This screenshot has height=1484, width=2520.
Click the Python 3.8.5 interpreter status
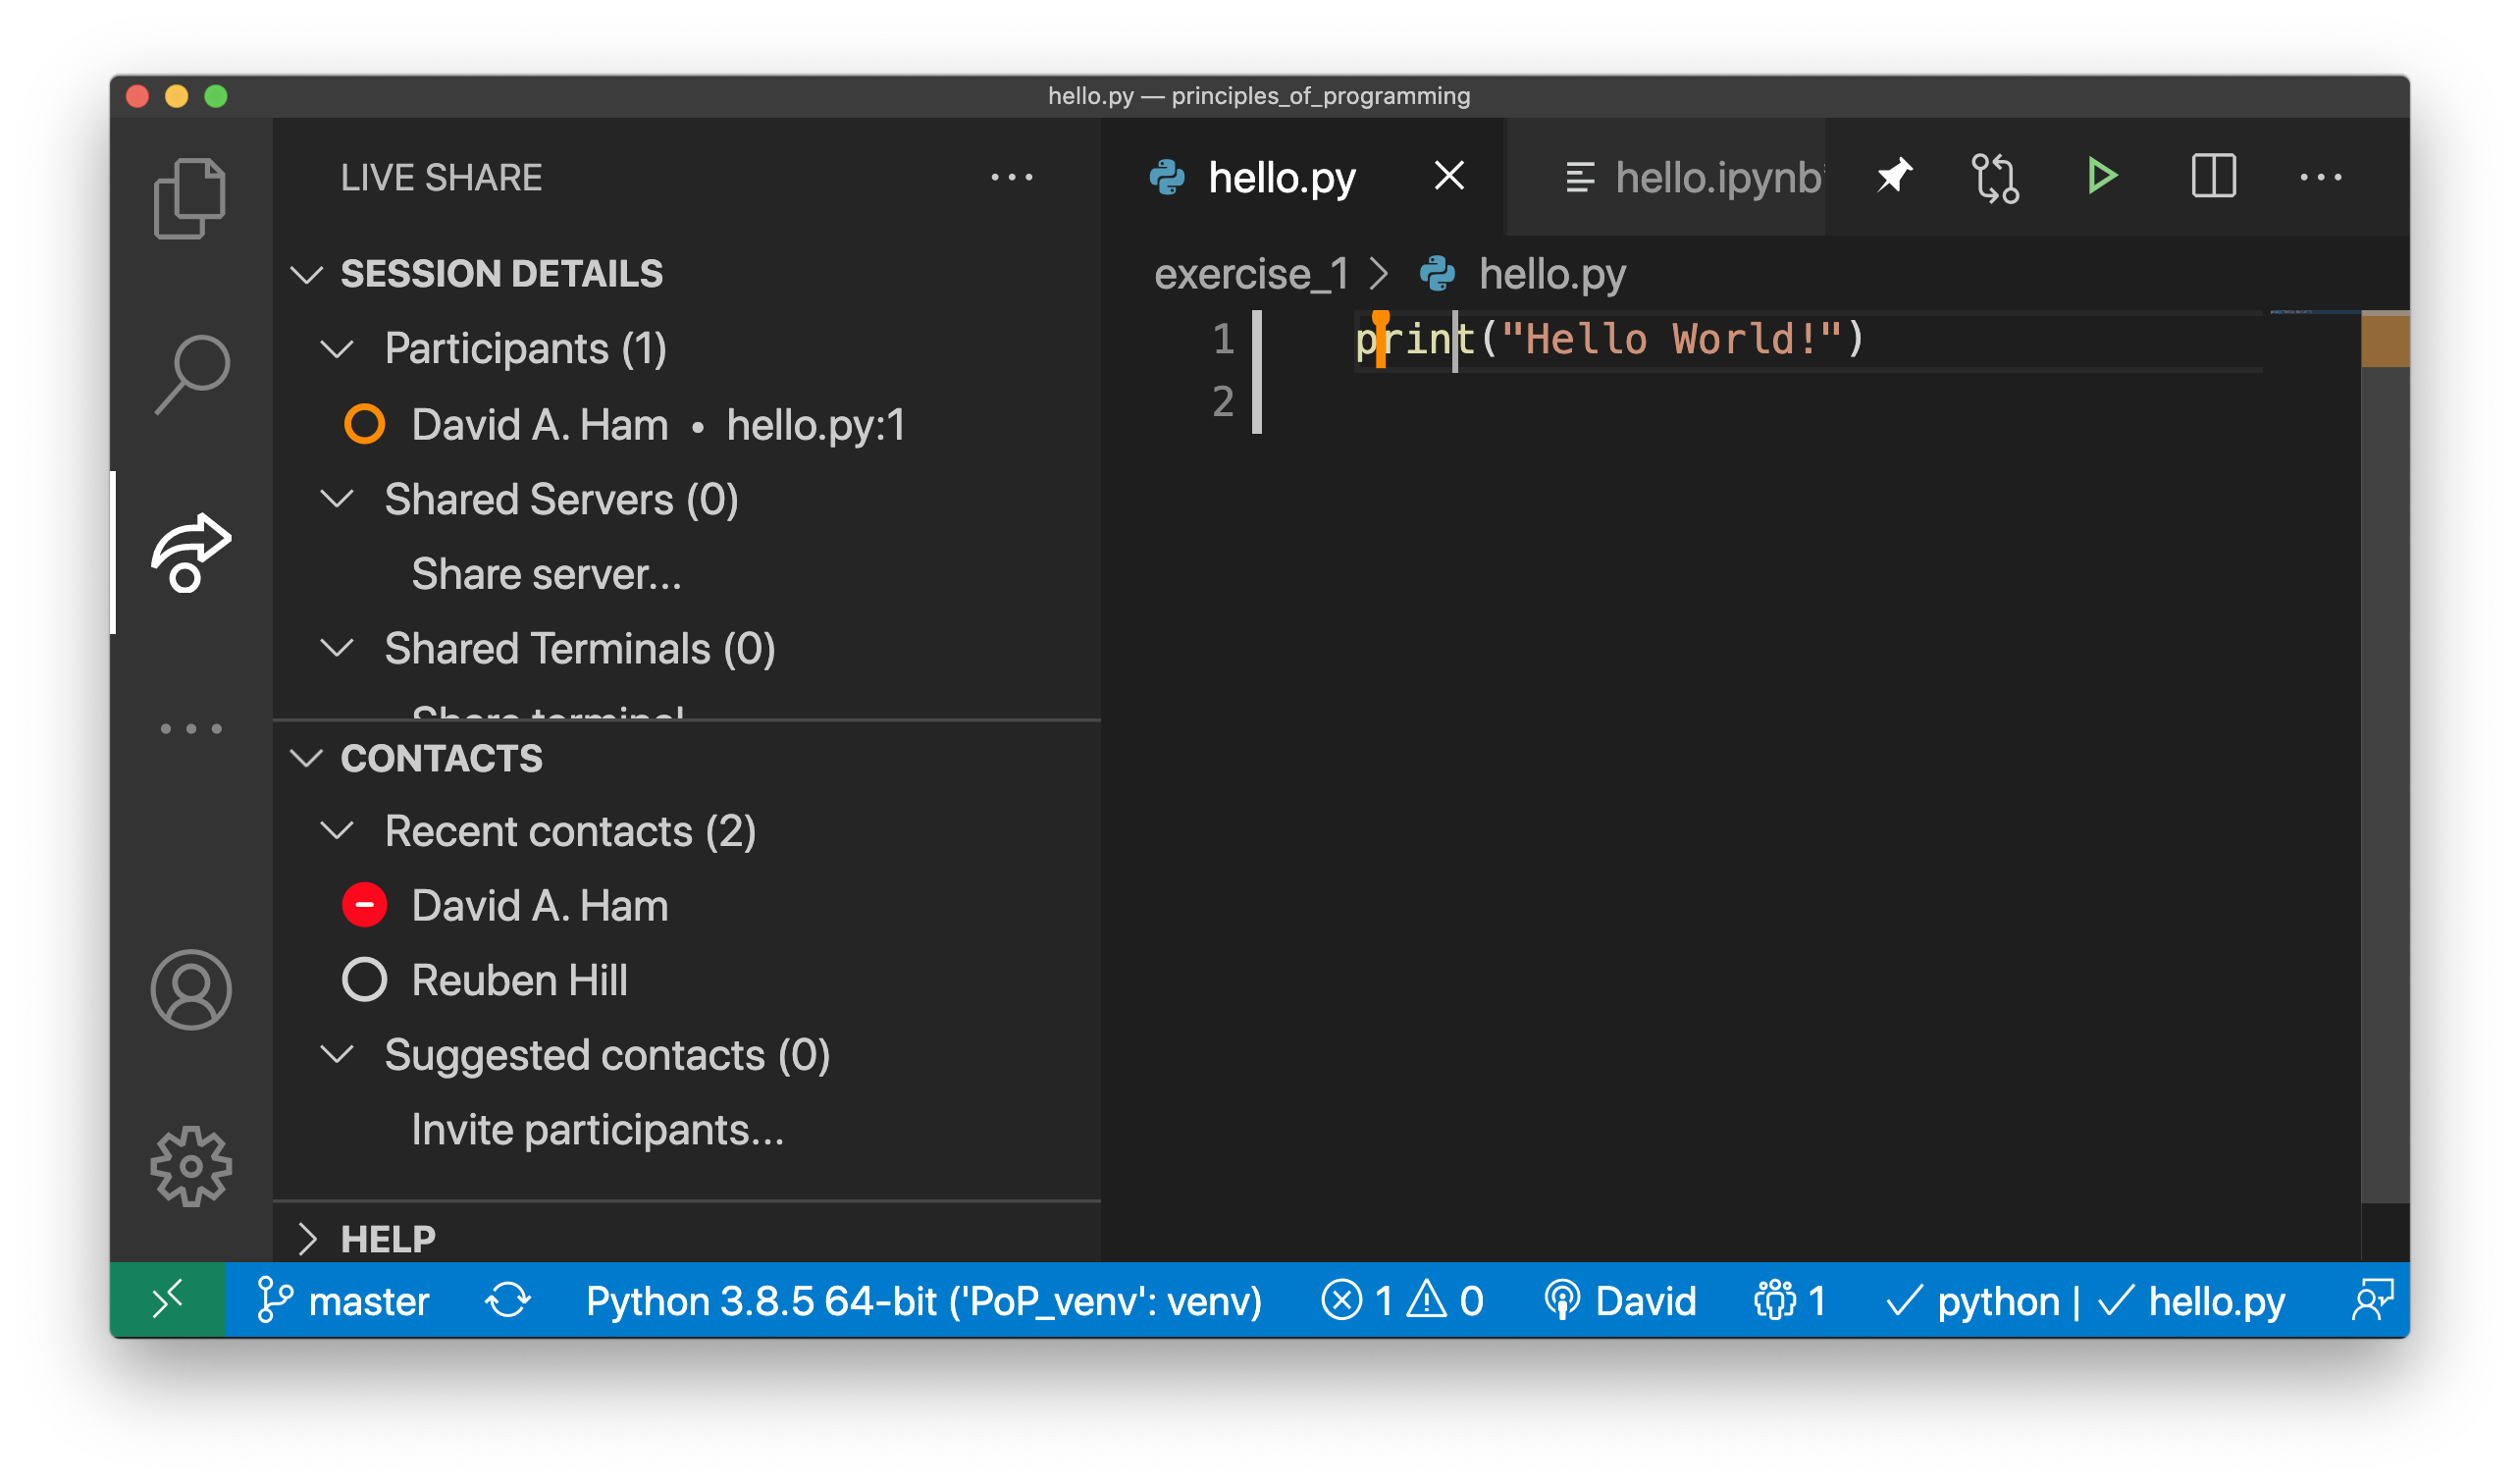(901, 1303)
